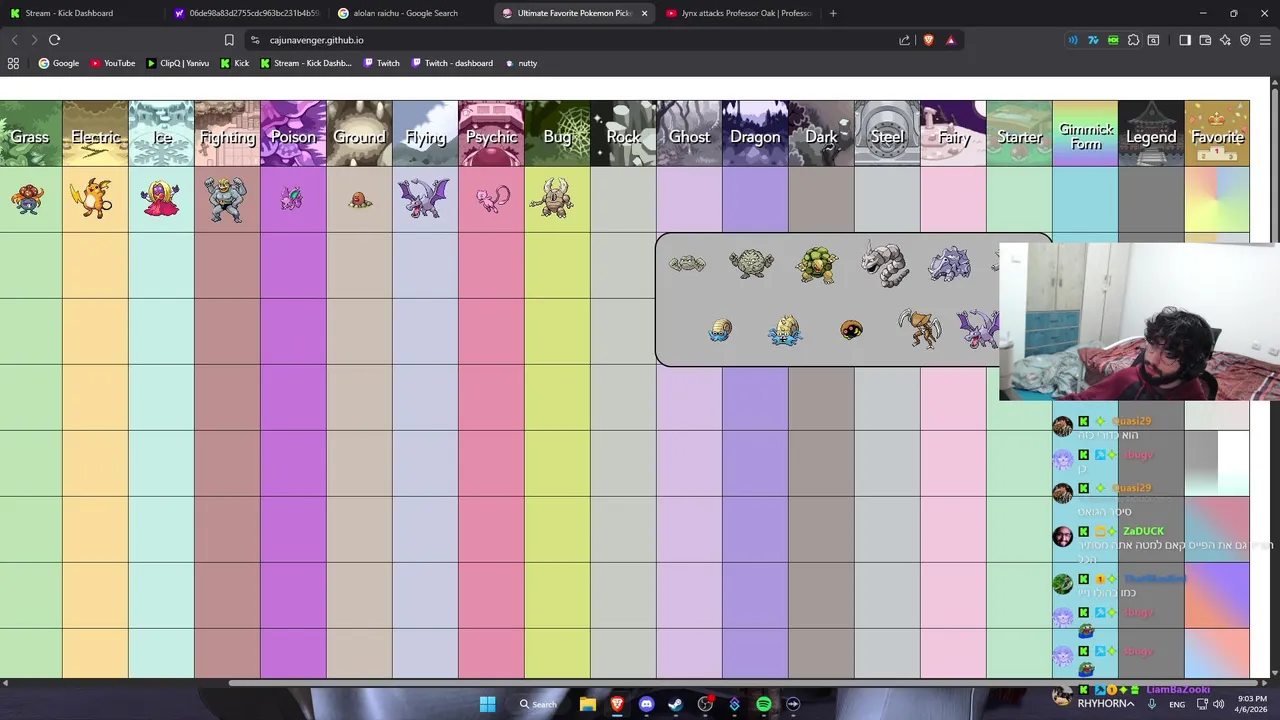Image resolution: width=1280 pixels, height=720 pixels.
Task: Pick Rhyhorn from the Rock picker
Action: pos(949,264)
